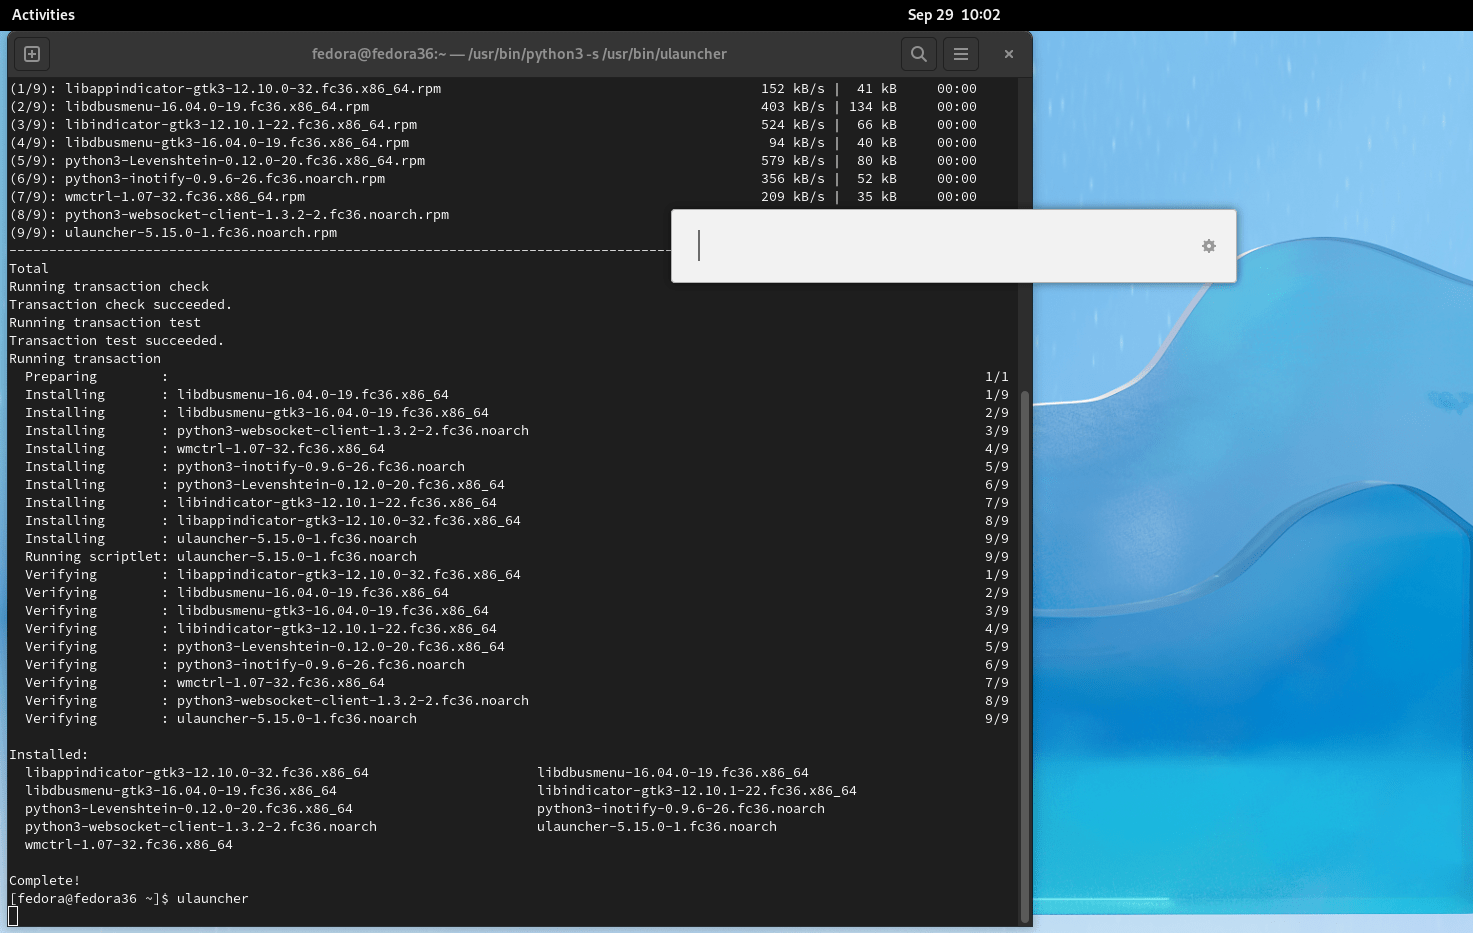Click the 'Preparing' row label
The image size is (1473, 933).
(x=61, y=377)
